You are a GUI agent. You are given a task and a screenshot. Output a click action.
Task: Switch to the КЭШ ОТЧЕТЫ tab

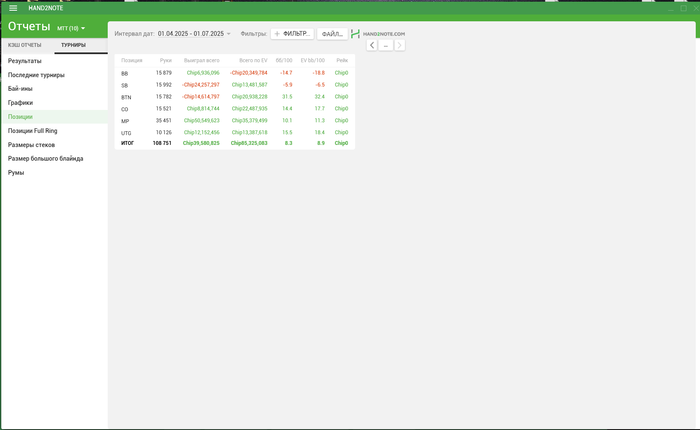(x=25, y=45)
